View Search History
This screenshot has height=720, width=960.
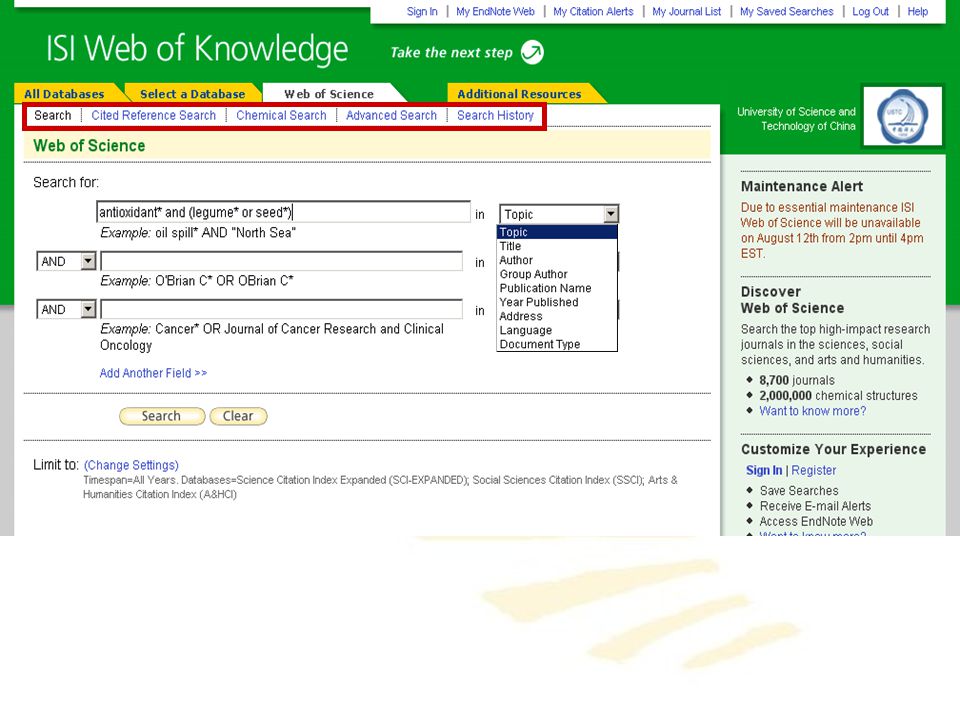click(x=495, y=115)
